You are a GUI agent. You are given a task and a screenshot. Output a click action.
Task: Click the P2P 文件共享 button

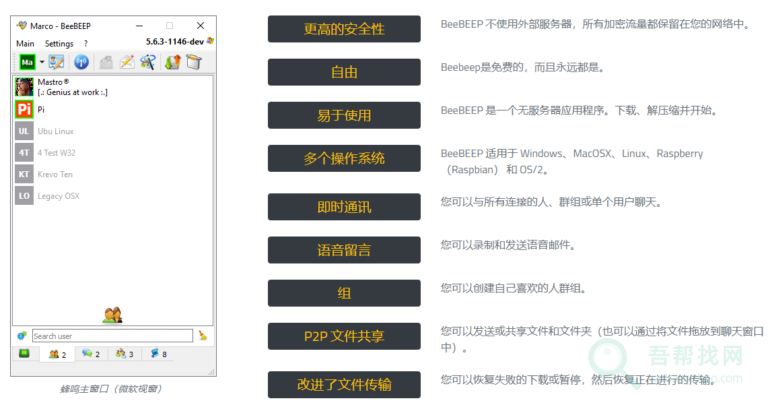(x=344, y=336)
